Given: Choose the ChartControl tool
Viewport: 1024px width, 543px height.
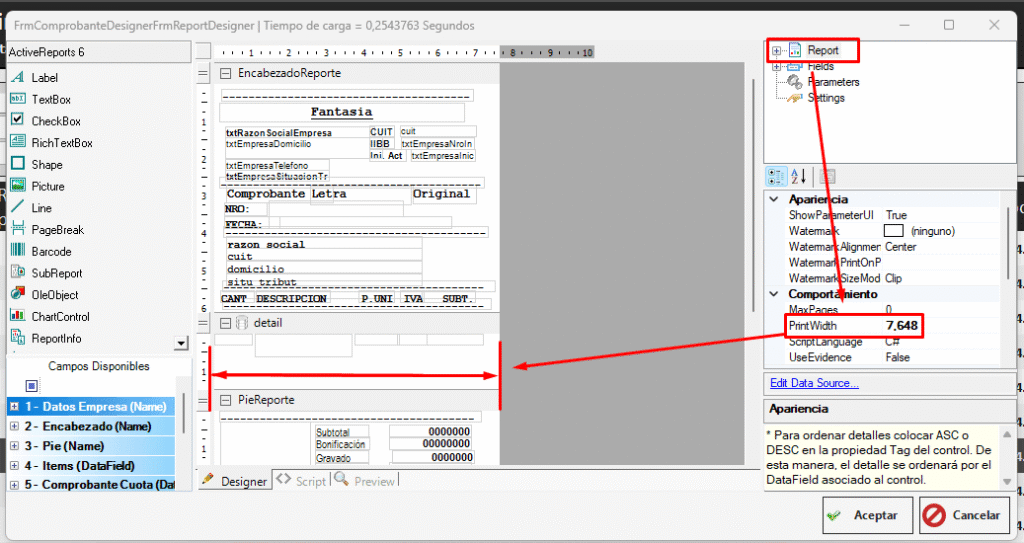Looking at the screenshot, I should click(x=61, y=317).
